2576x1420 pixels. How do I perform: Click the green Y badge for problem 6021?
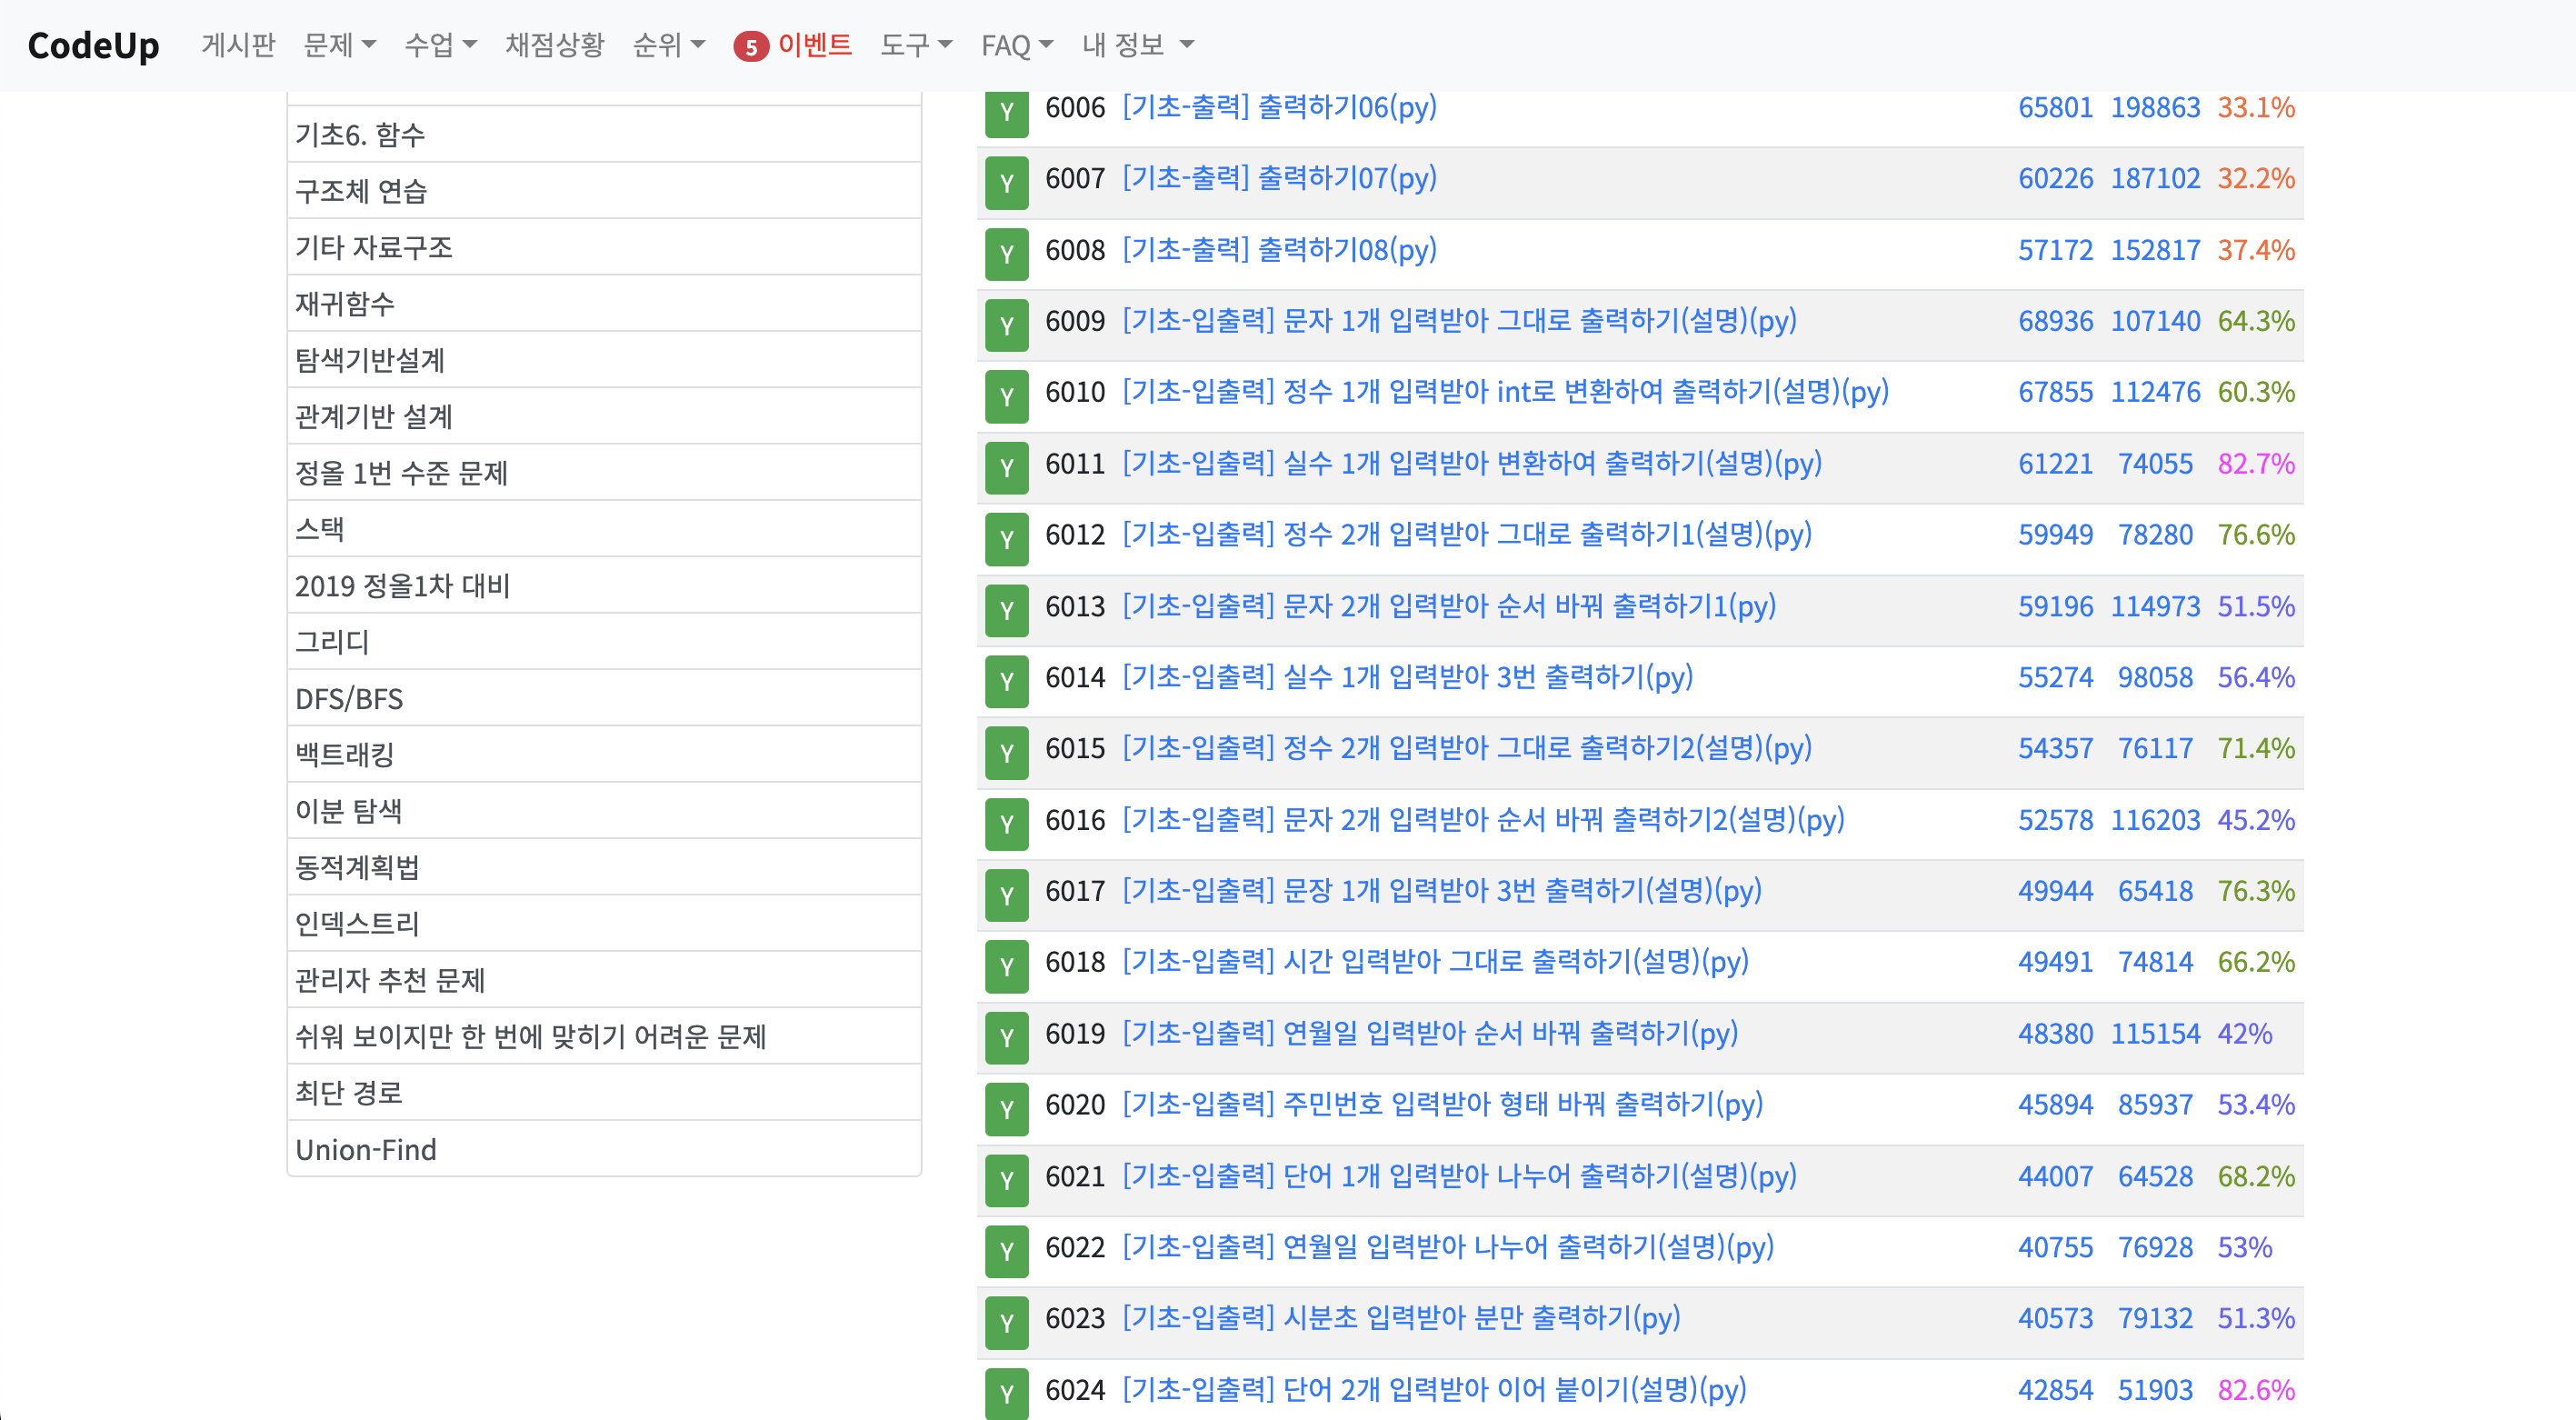point(1006,1181)
